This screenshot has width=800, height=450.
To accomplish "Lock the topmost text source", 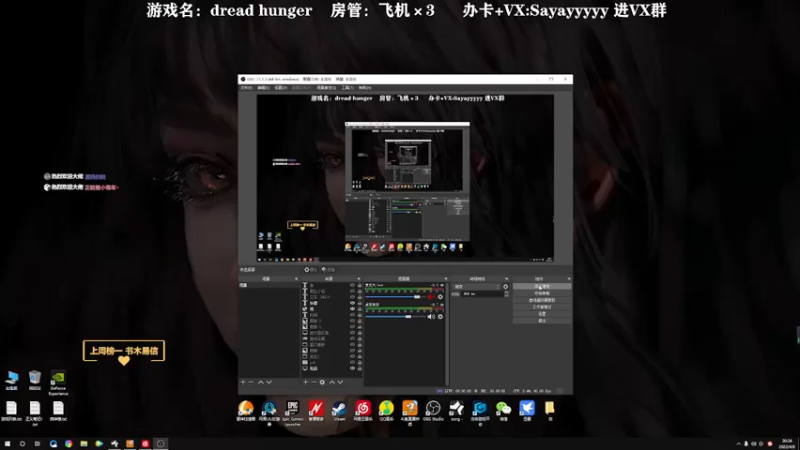I will 360,285.
